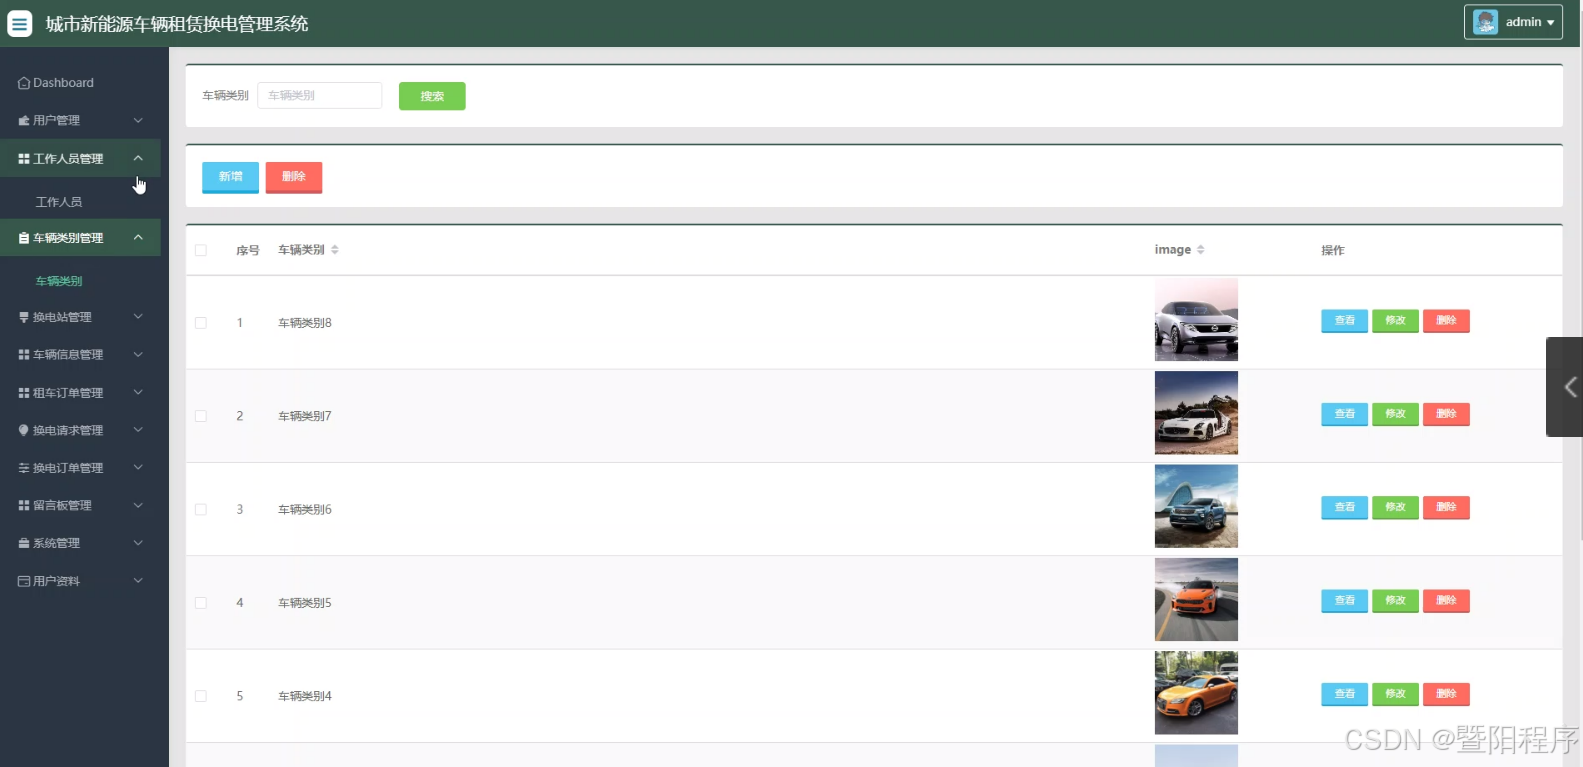
Task: Open the 留言板管理 menu label
Action: tap(62, 506)
